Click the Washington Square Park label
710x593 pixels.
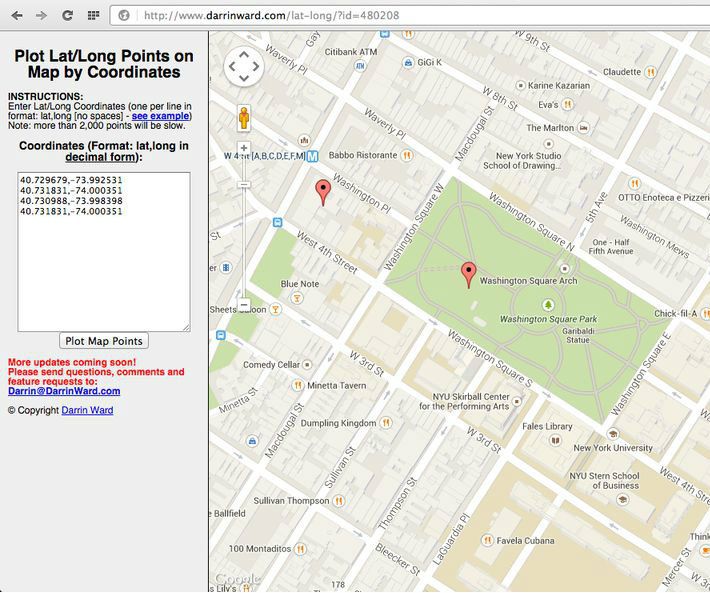[x=548, y=319]
